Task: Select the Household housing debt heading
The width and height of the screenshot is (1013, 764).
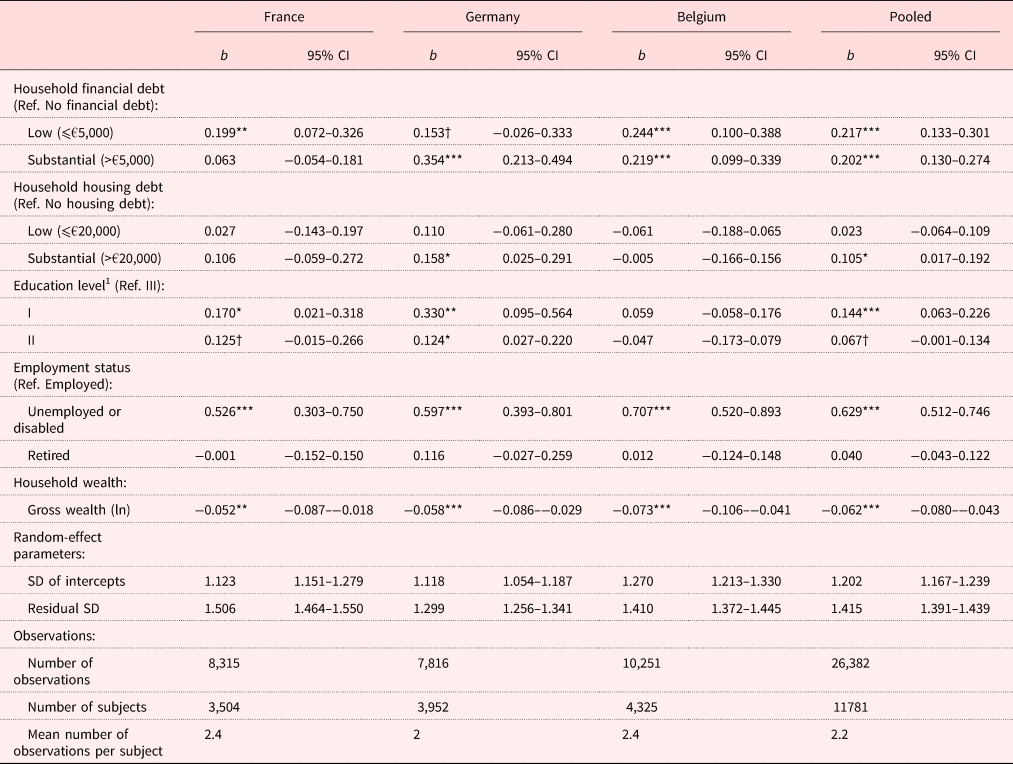Action: click(x=77, y=187)
